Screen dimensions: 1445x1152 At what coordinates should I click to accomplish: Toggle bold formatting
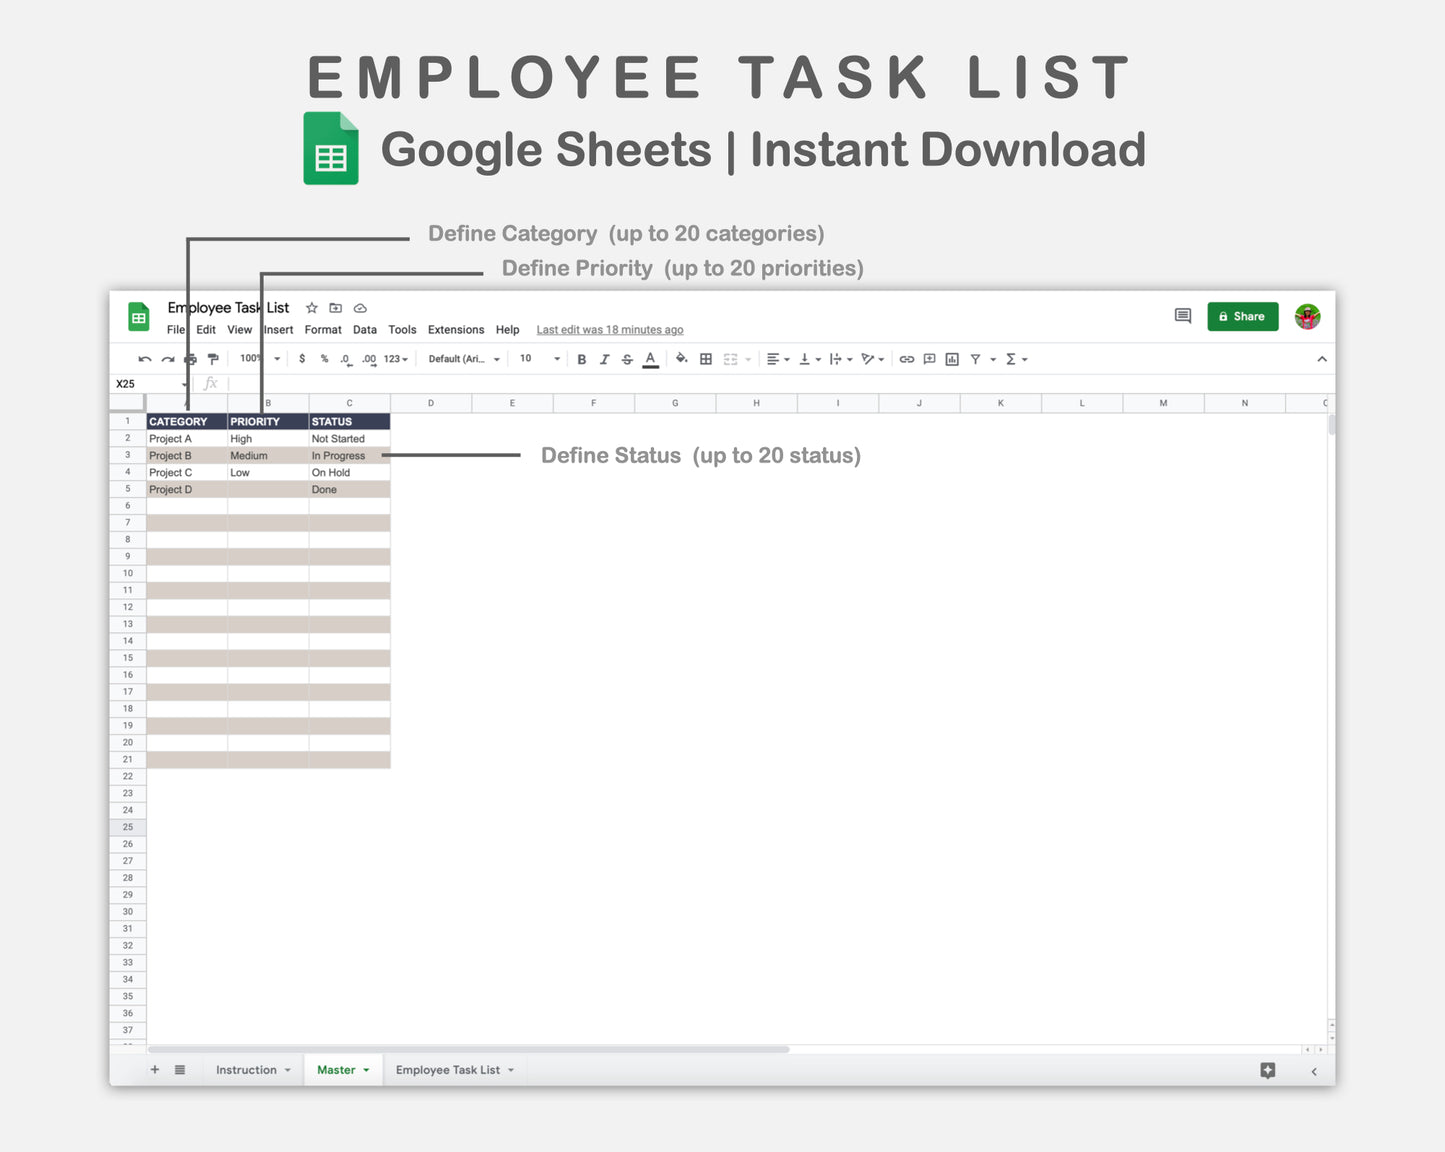pyautogui.click(x=582, y=358)
